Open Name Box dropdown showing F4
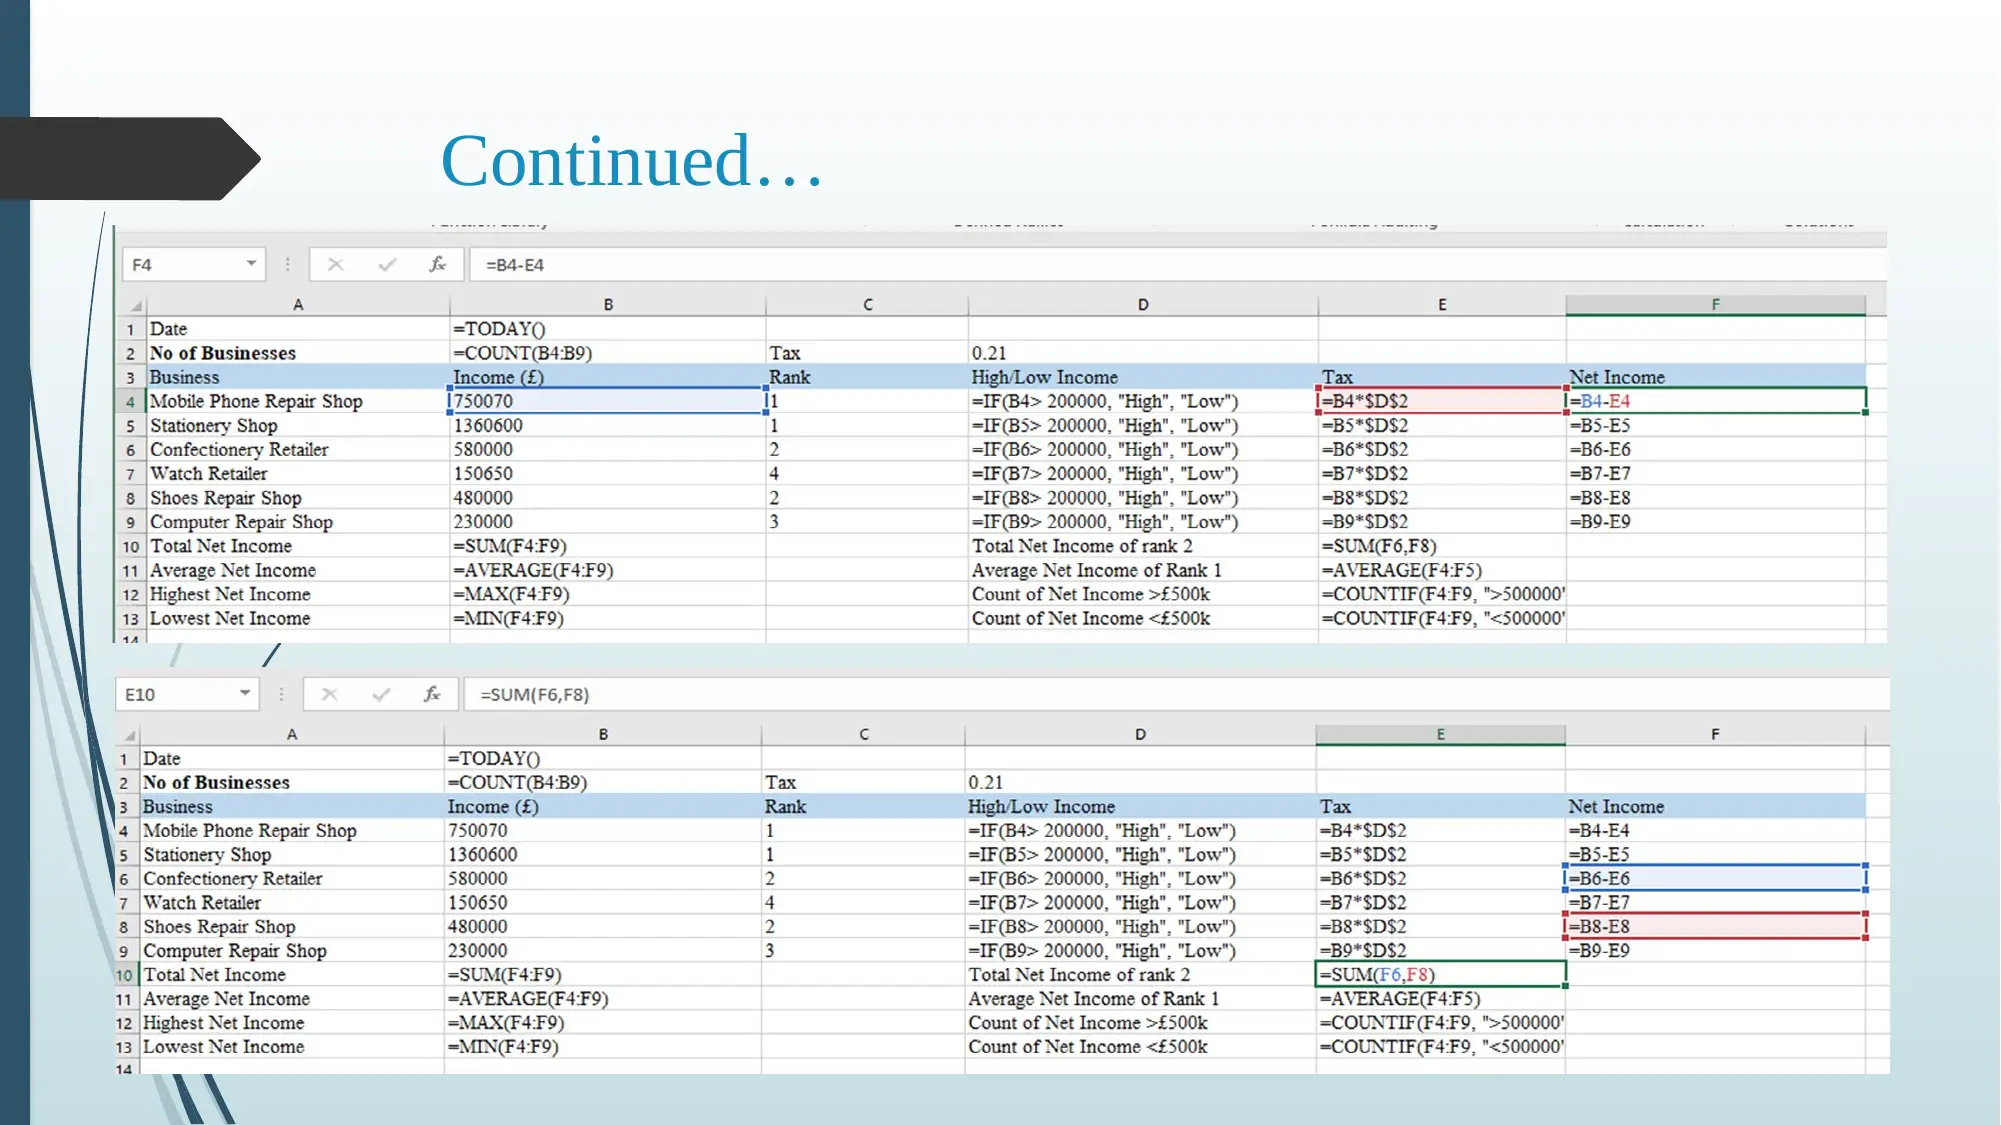 point(251,264)
